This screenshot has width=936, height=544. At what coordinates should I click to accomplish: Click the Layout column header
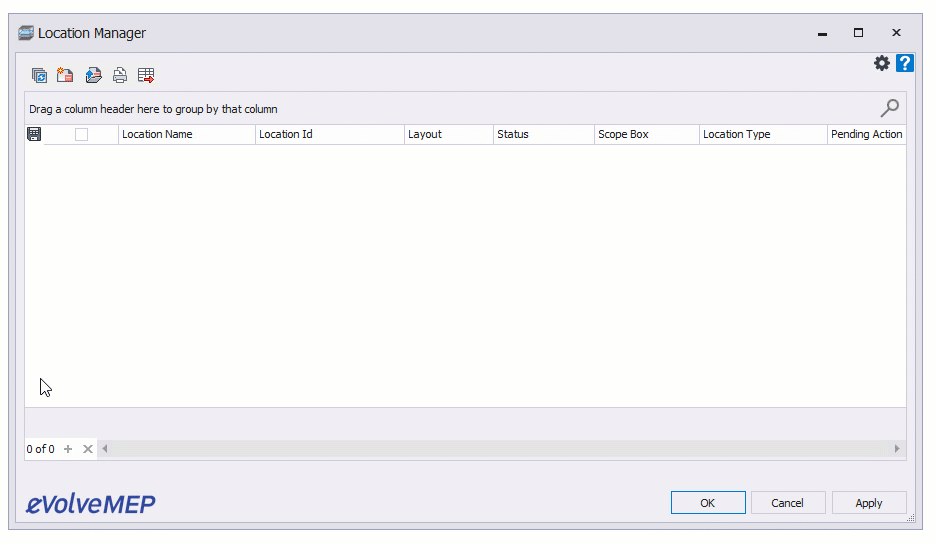(x=449, y=134)
